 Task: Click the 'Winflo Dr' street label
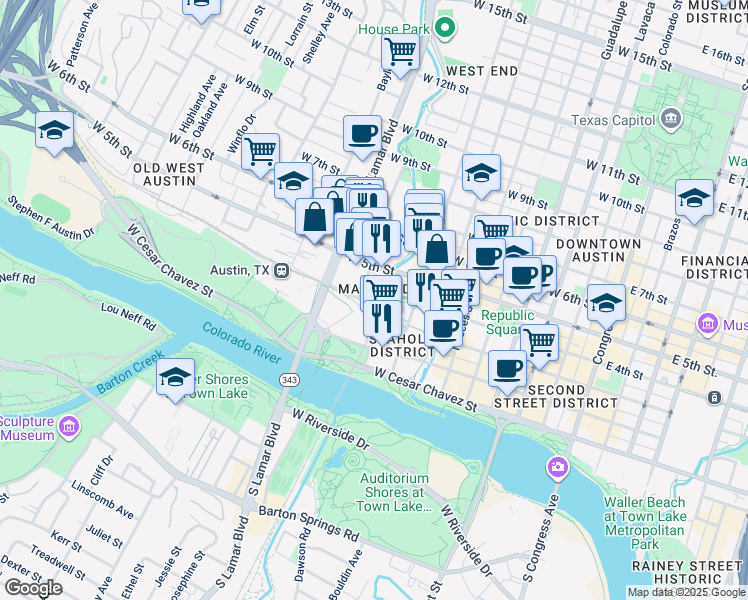242,134
